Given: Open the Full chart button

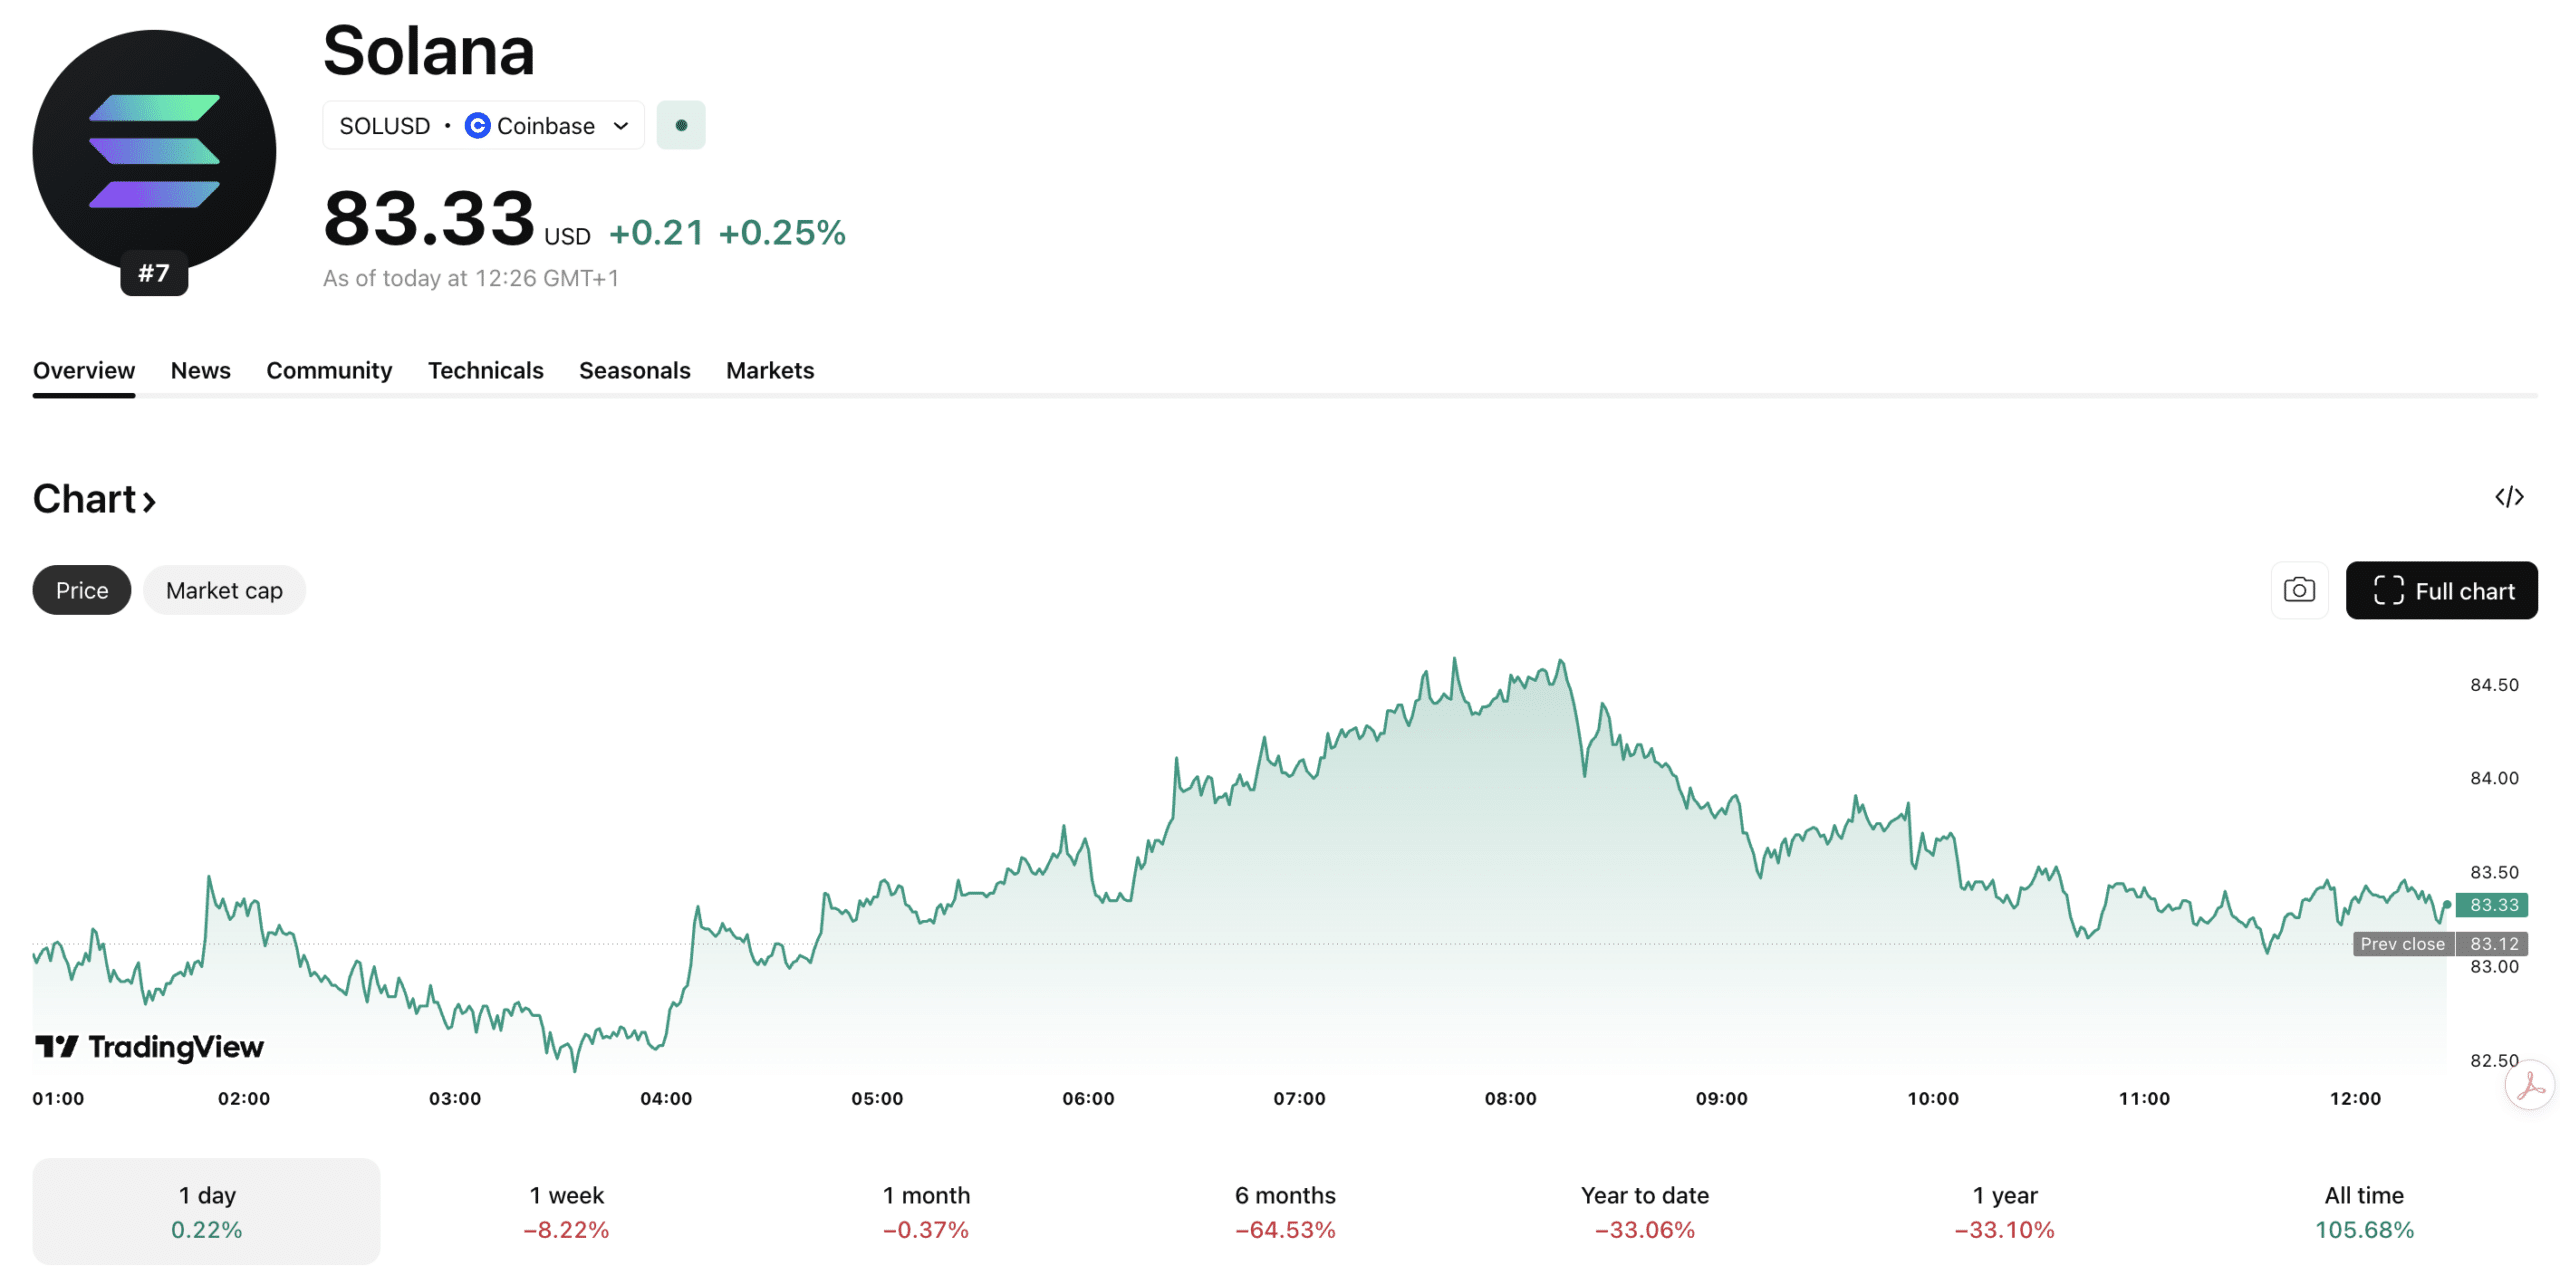Looking at the screenshot, I should [x=2441, y=590].
